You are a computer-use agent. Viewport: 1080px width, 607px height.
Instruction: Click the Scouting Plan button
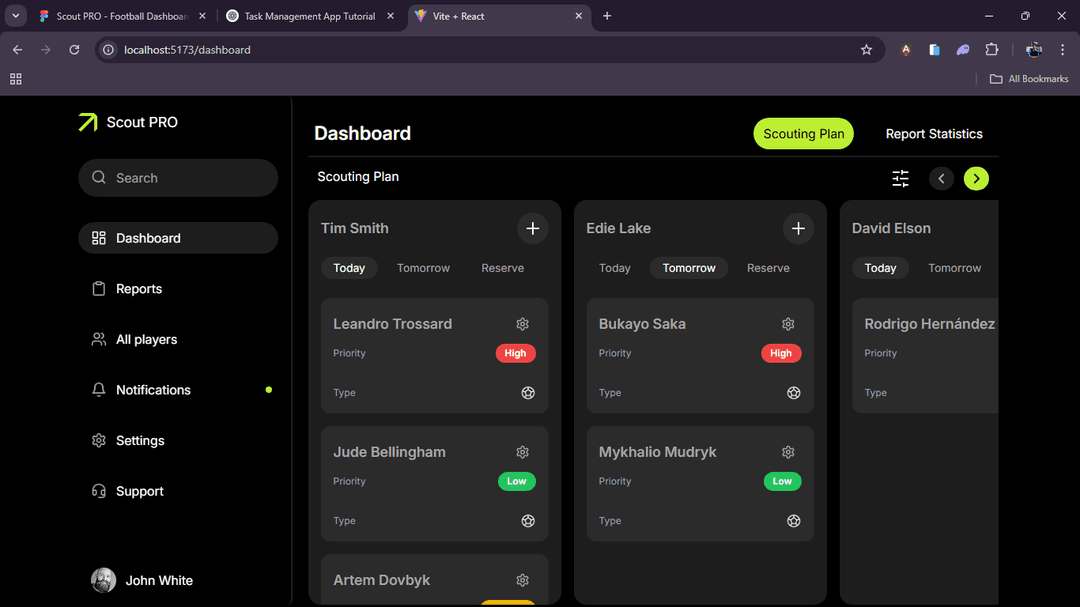803,133
